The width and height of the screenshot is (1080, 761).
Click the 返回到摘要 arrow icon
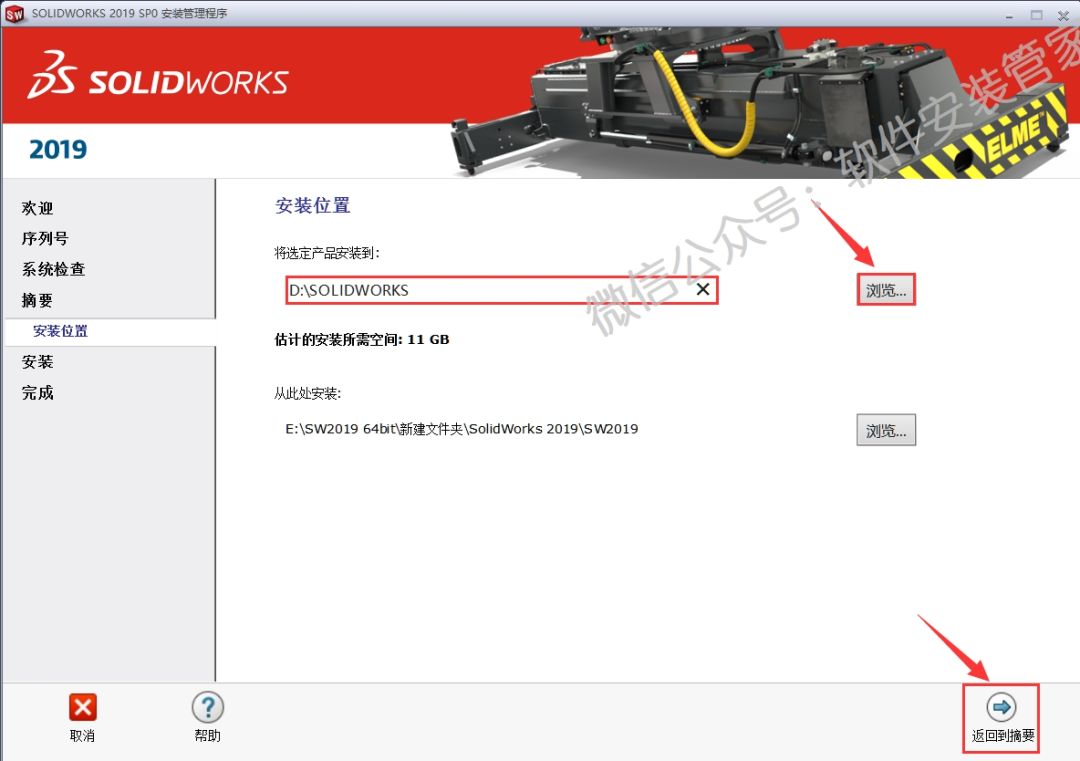(x=1001, y=707)
